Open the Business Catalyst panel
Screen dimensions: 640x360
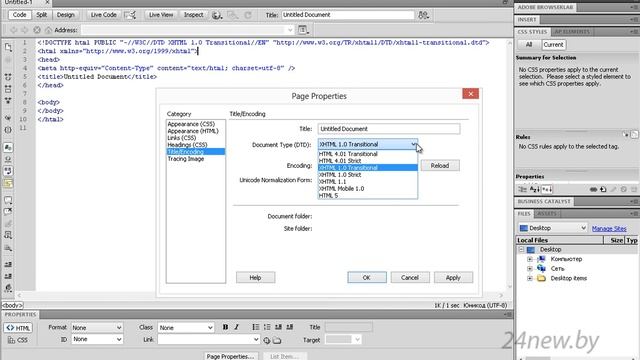click(544, 201)
